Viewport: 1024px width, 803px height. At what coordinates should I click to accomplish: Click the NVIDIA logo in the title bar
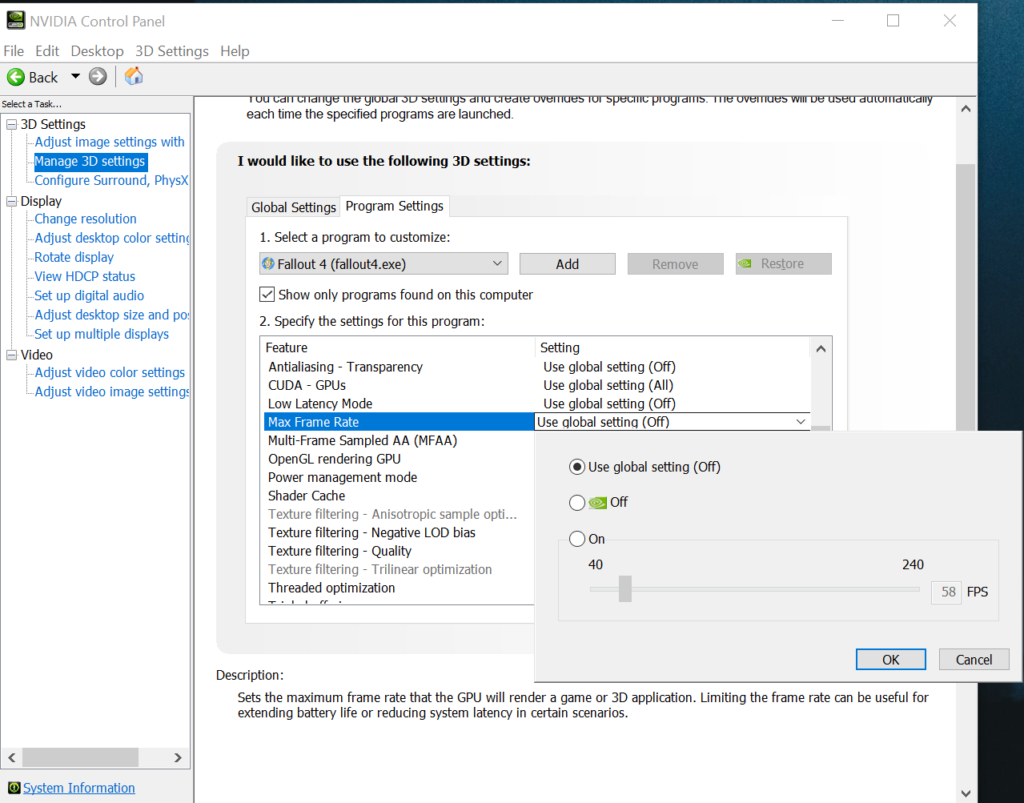(16, 20)
